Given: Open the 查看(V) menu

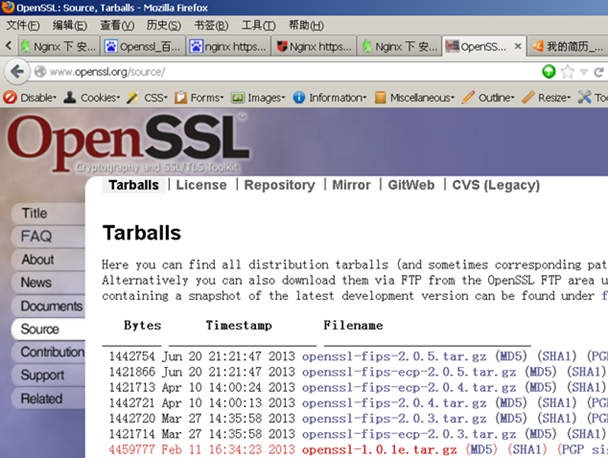Looking at the screenshot, I should click(x=117, y=26).
